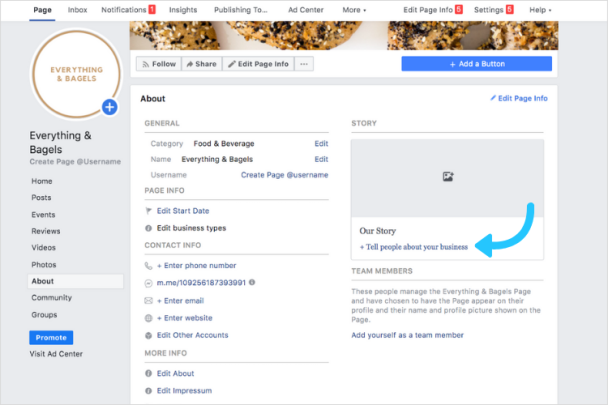608x405 pixels.
Task: Click the Messenger icon next to m.me link
Action: coord(149,283)
